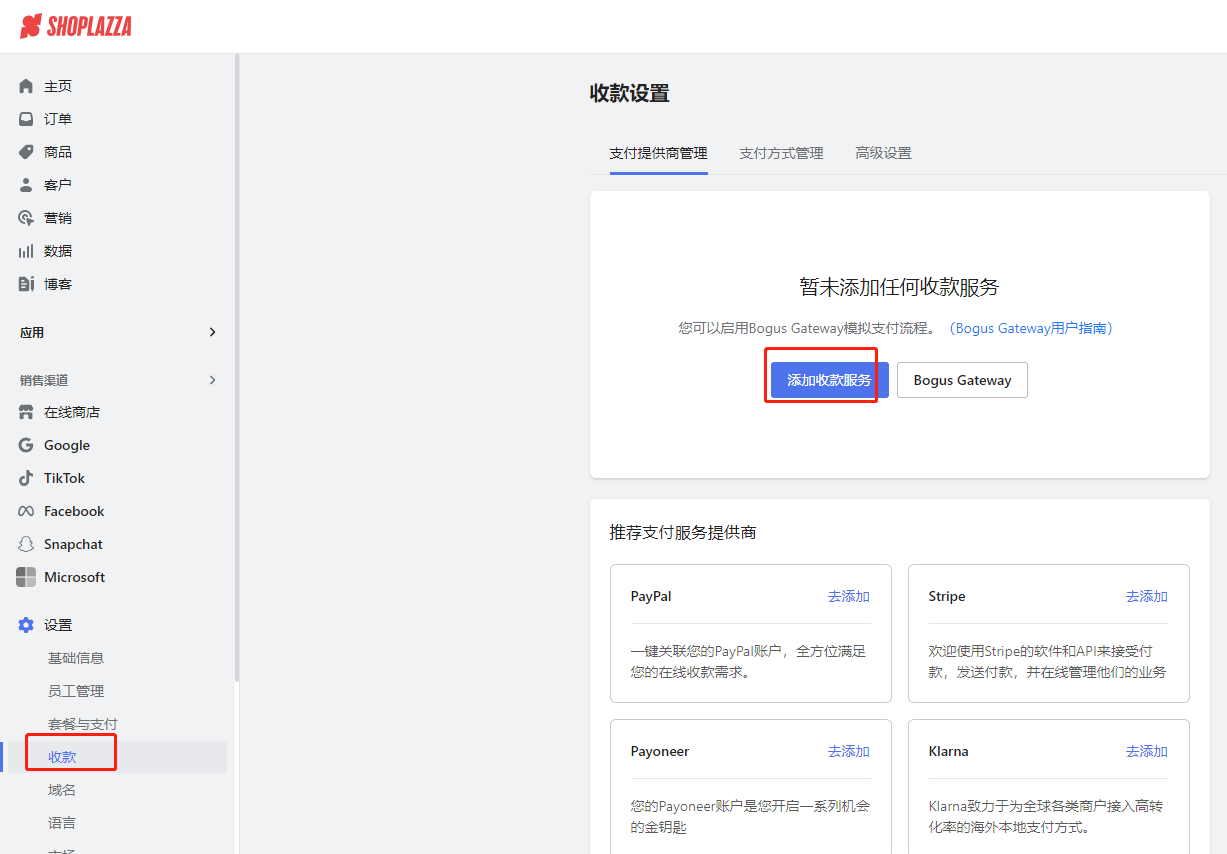Go to 订单 in the sidebar
This screenshot has height=854, width=1227.
pos(58,119)
